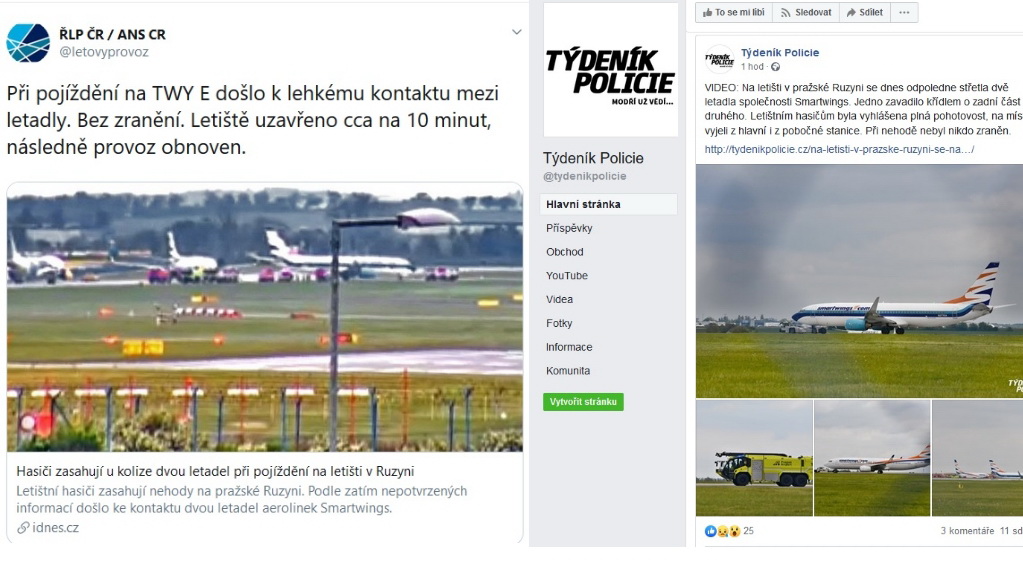1023x568 pixels.
Task: Click the idnes.cz link icon
Action: [23, 528]
